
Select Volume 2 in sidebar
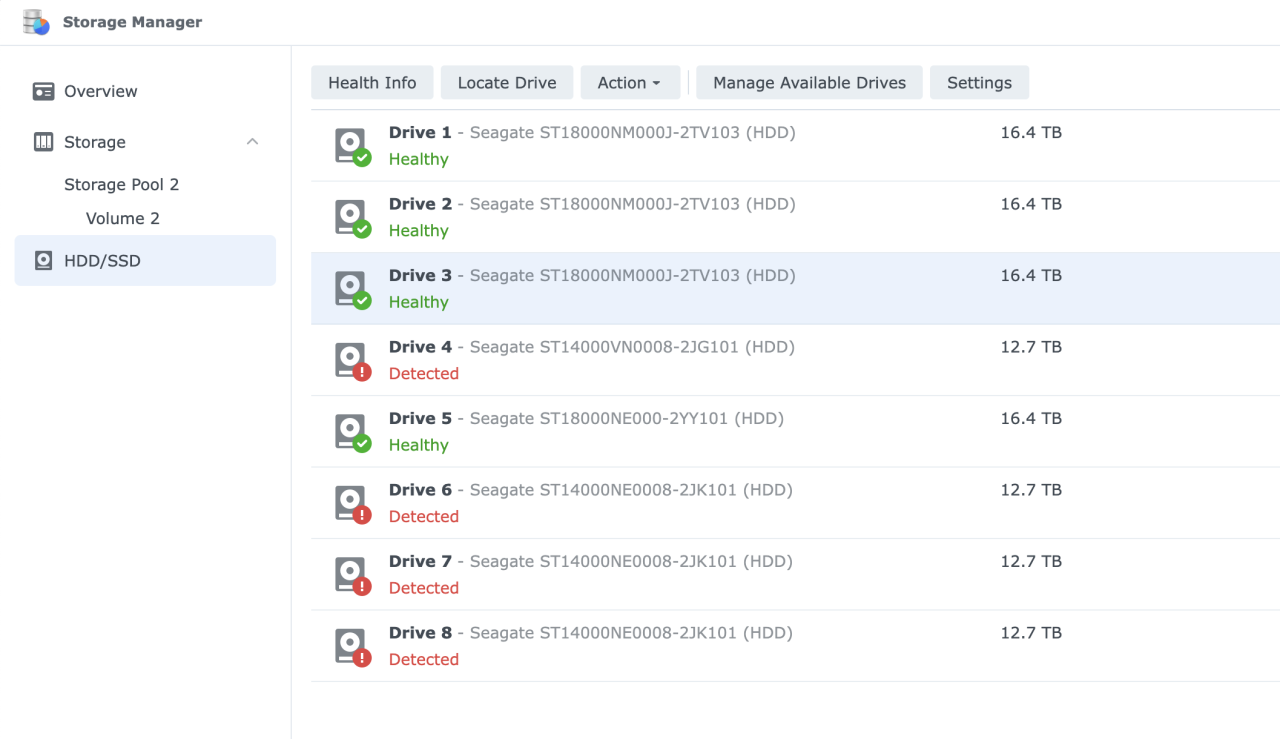pos(122,219)
